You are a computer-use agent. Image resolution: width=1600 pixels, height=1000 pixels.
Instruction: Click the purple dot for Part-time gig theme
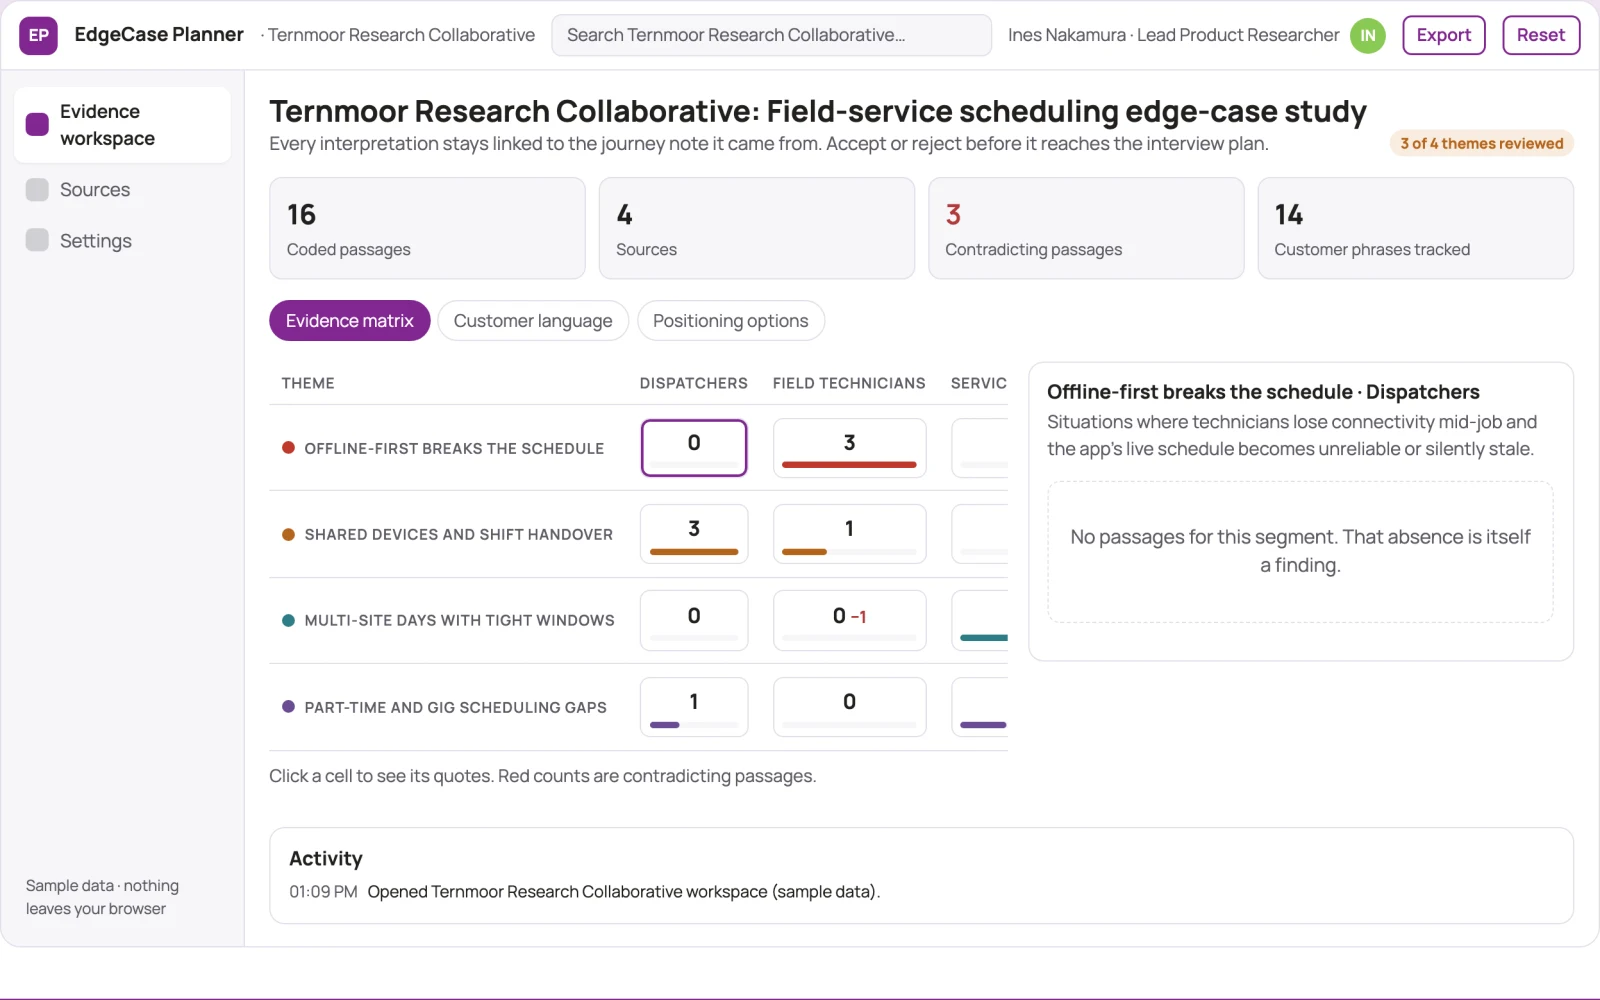pos(288,706)
